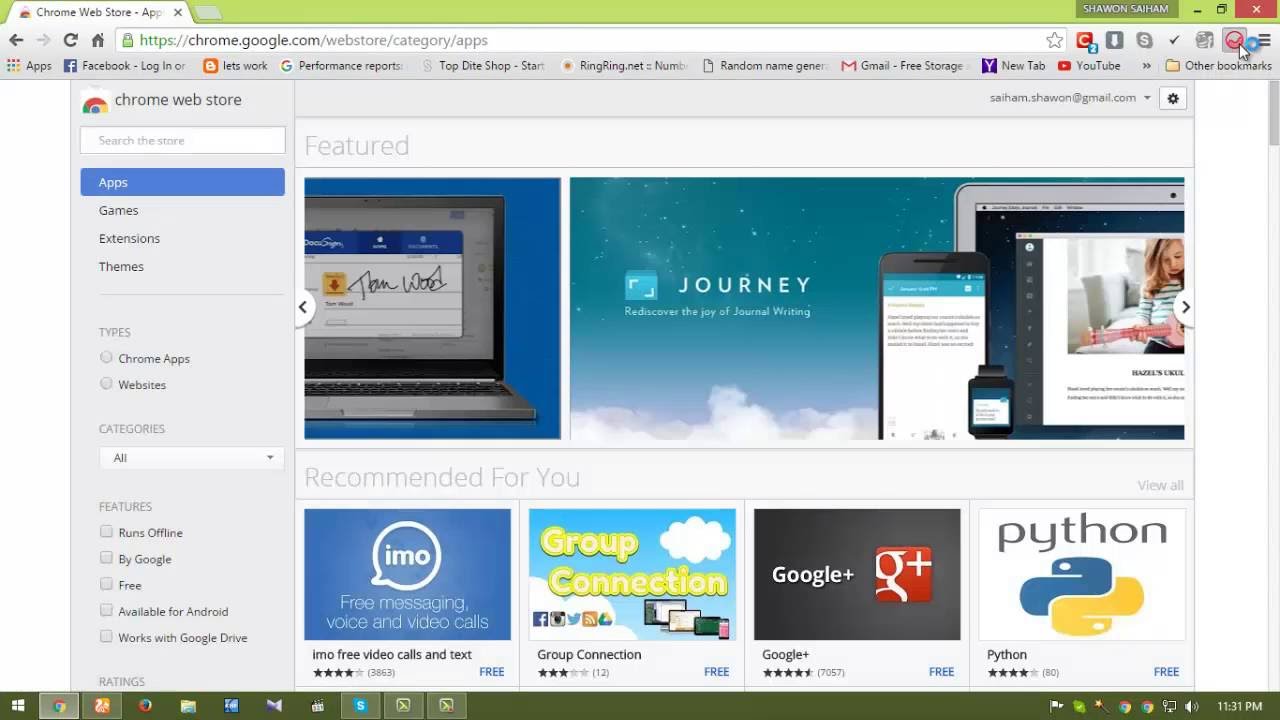Open the Windows Start button

[17, 706]
